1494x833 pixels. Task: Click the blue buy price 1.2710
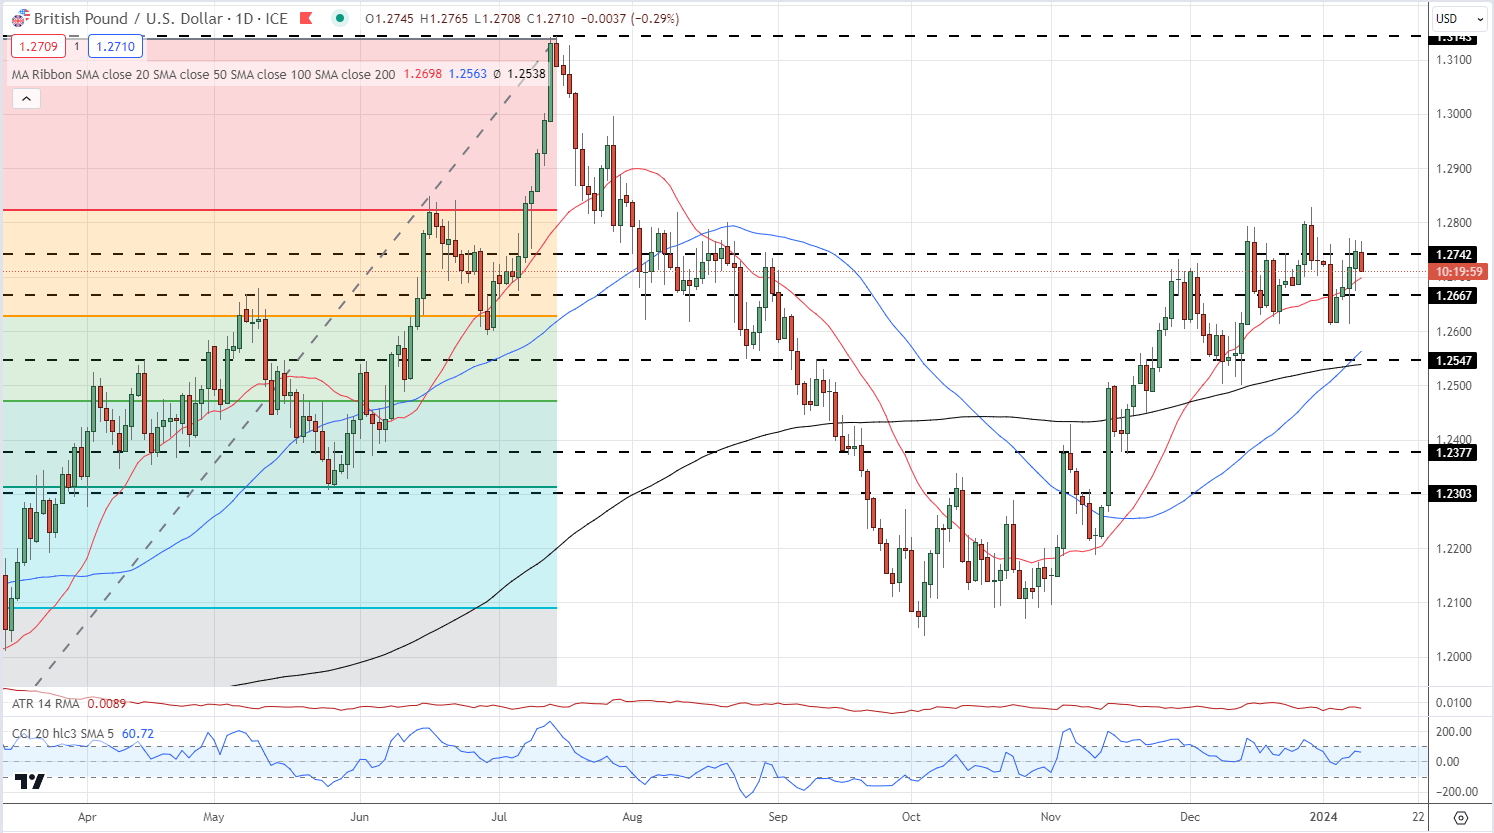pyautogui.click(x=116, y=46)
